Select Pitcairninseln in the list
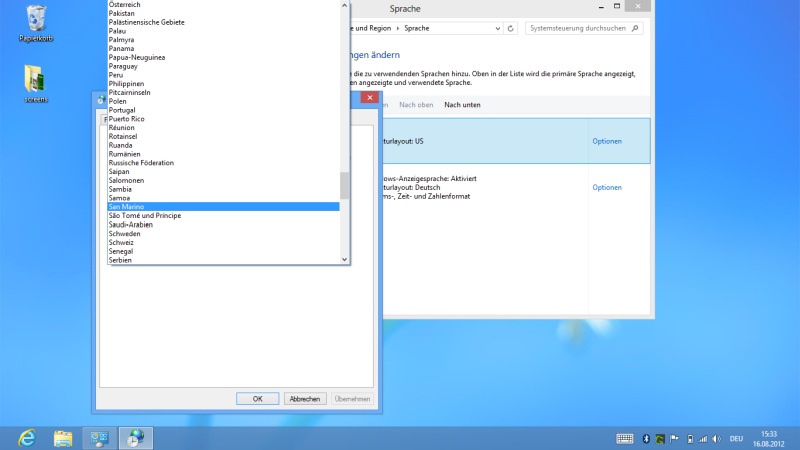This screenshot has width=800, height=450. (x=223, y=92)
